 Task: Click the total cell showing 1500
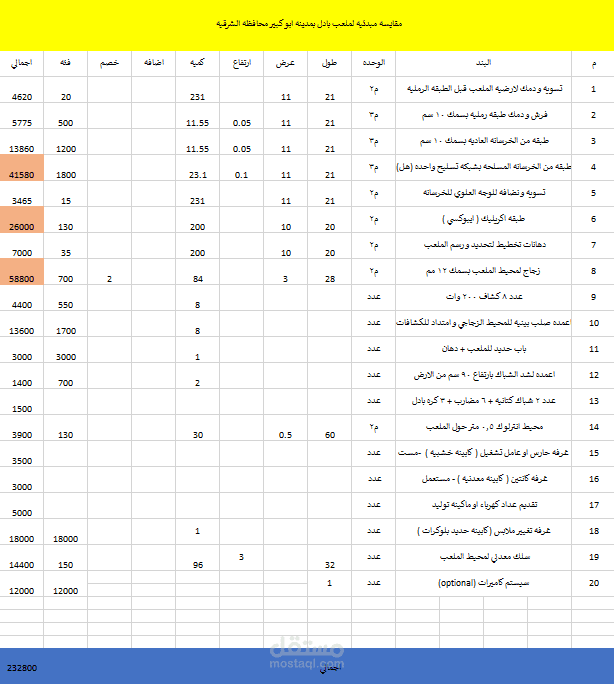(x=22, y=402)
